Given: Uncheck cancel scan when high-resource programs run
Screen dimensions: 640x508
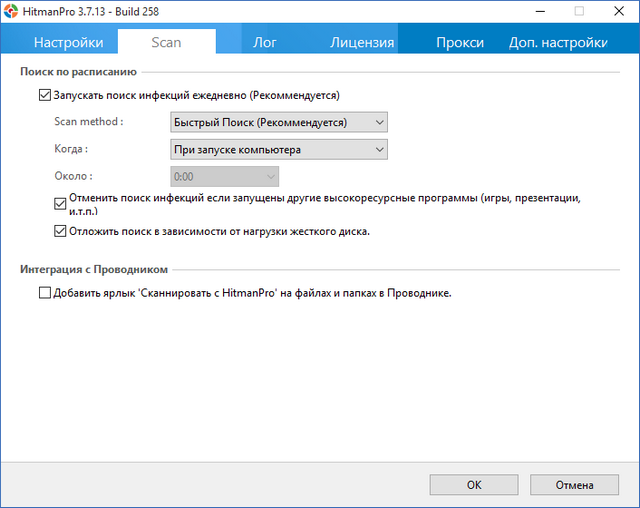Looking at the screenshot, I should tap(60, 202).
